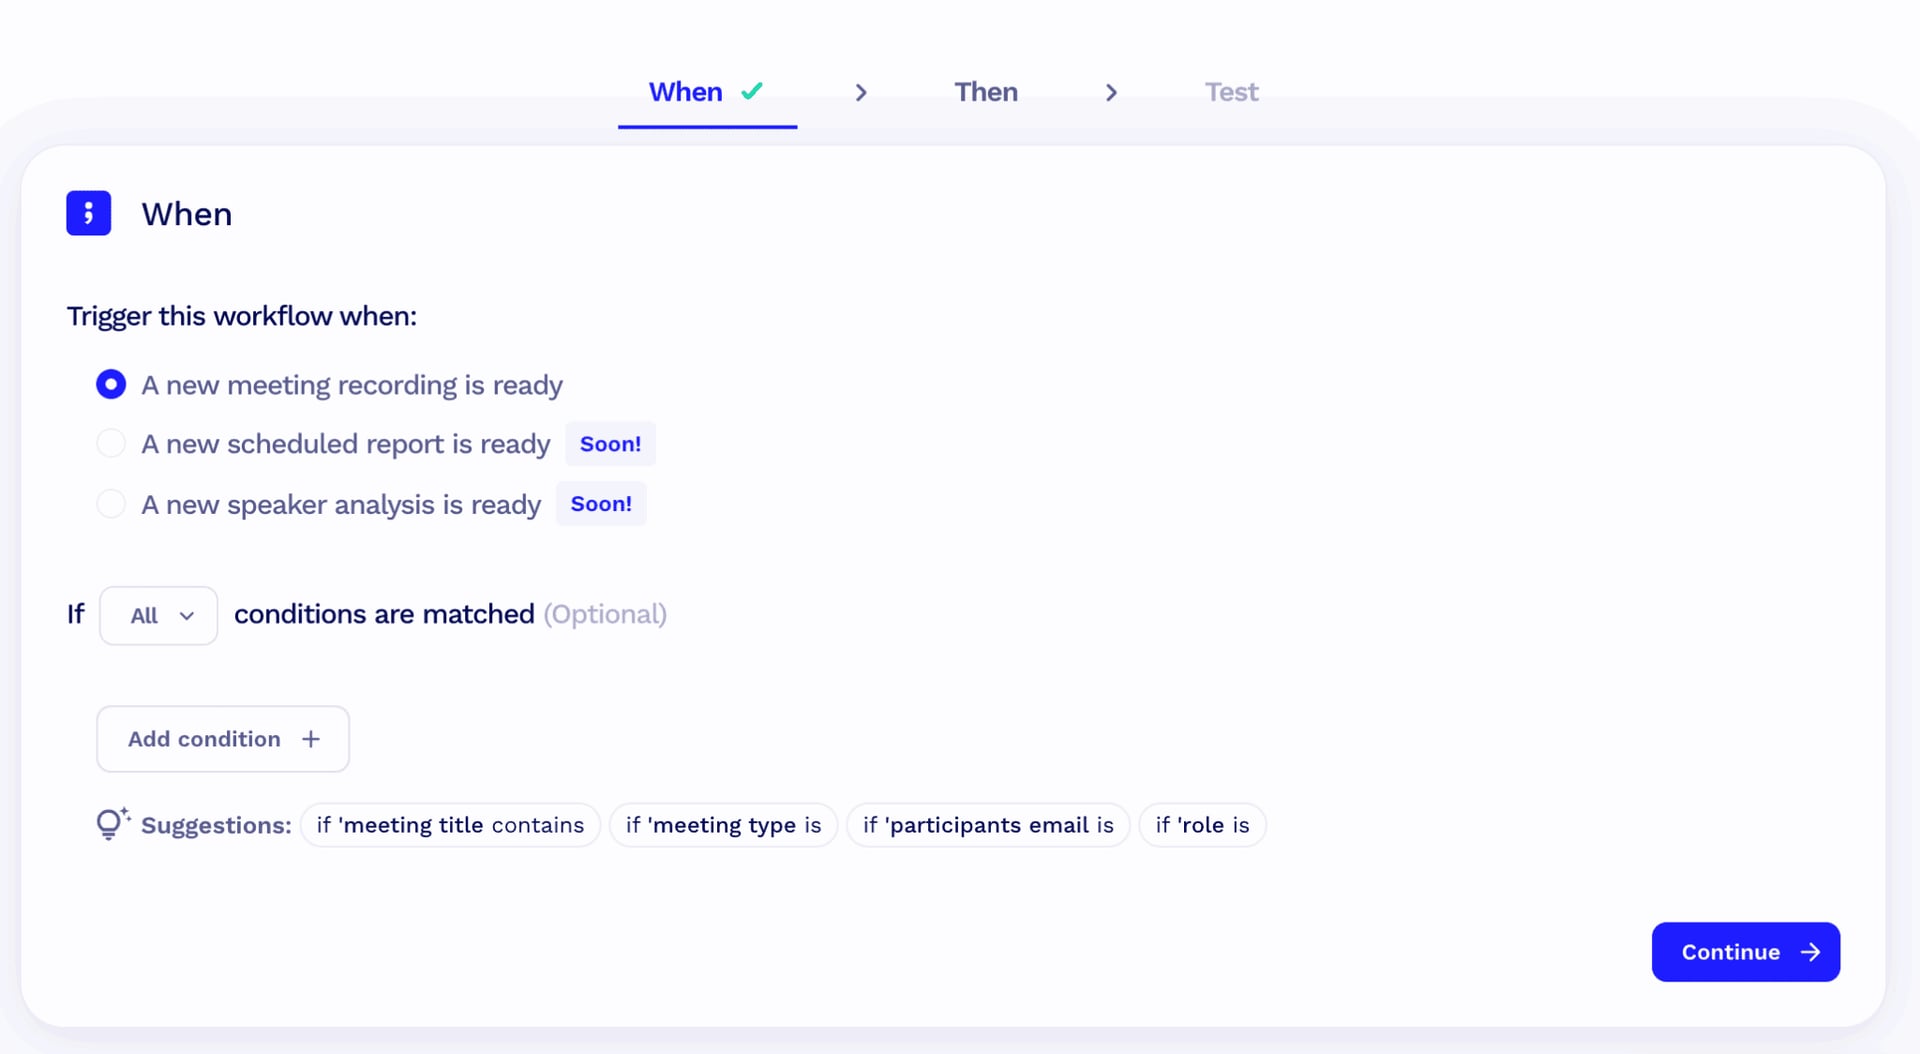Click the Continue button
This screenshot has width=1920, height=1054.
tap(1745, 952)
